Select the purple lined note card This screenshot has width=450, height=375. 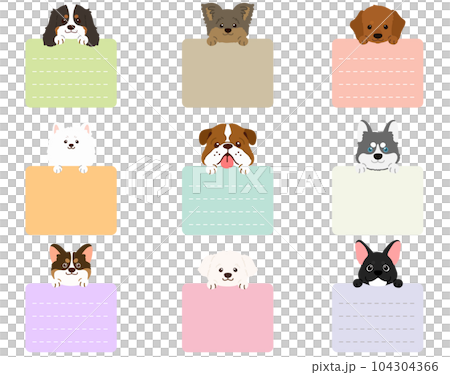coord(71,318)
